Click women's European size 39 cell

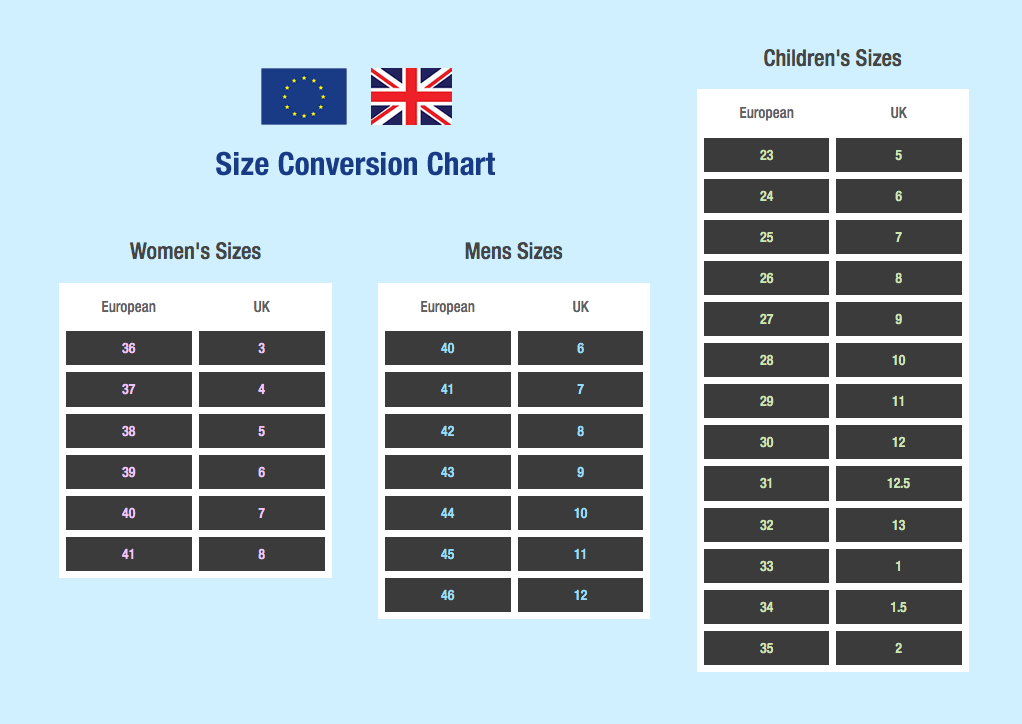(x=129, y=472)
